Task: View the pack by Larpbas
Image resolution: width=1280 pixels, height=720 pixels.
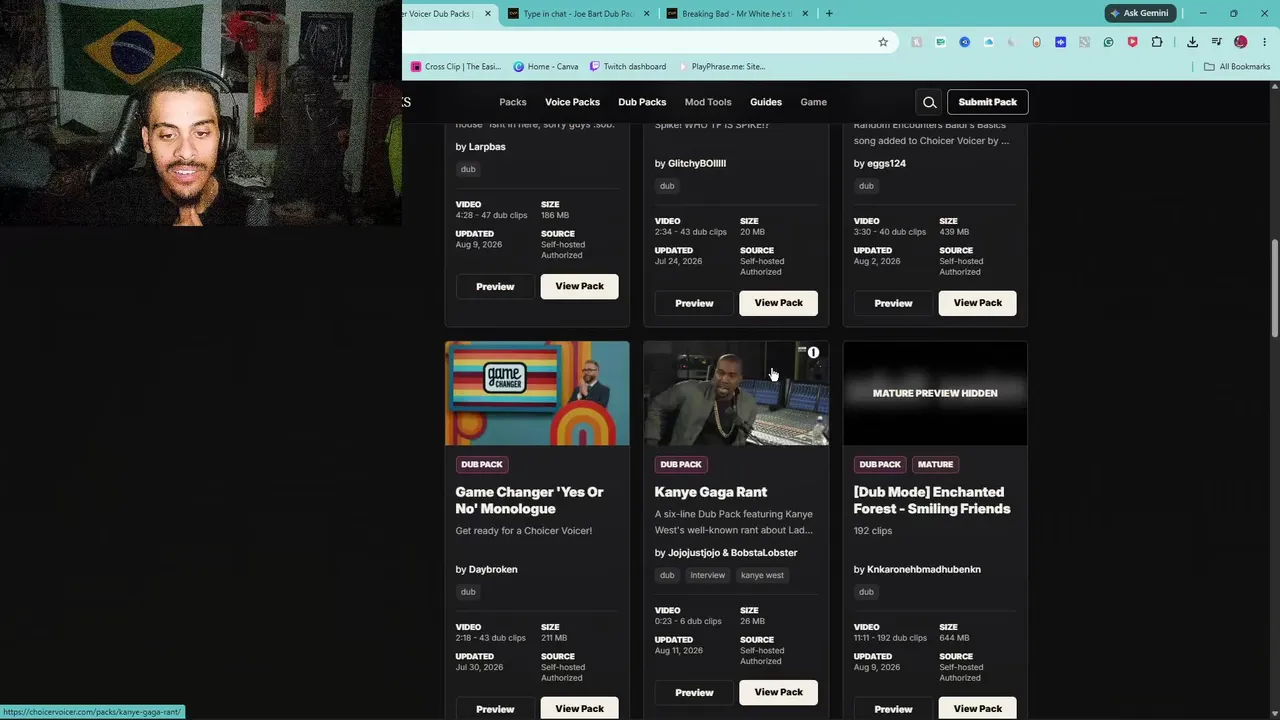Action: (580, 287)
